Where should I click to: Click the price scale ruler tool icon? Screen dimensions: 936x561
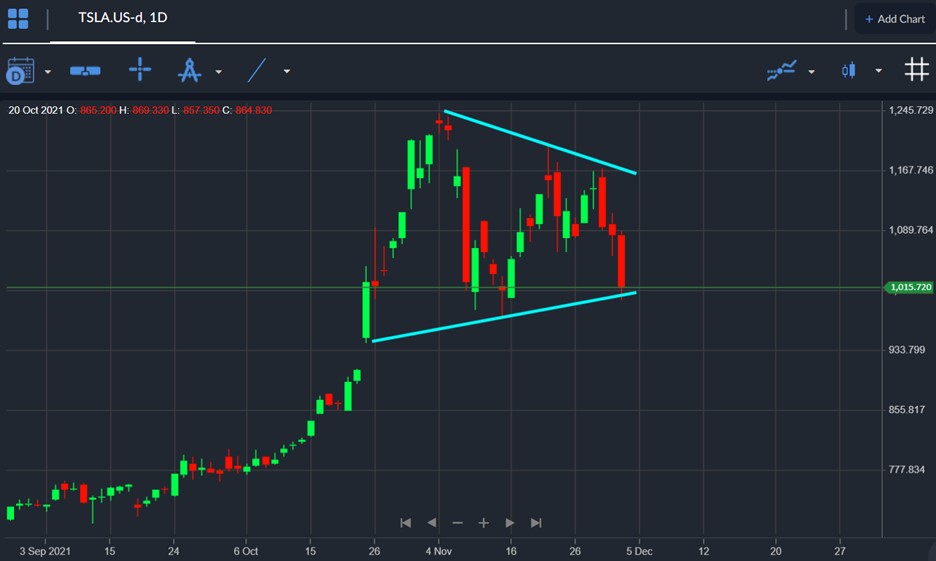(85, 71)
